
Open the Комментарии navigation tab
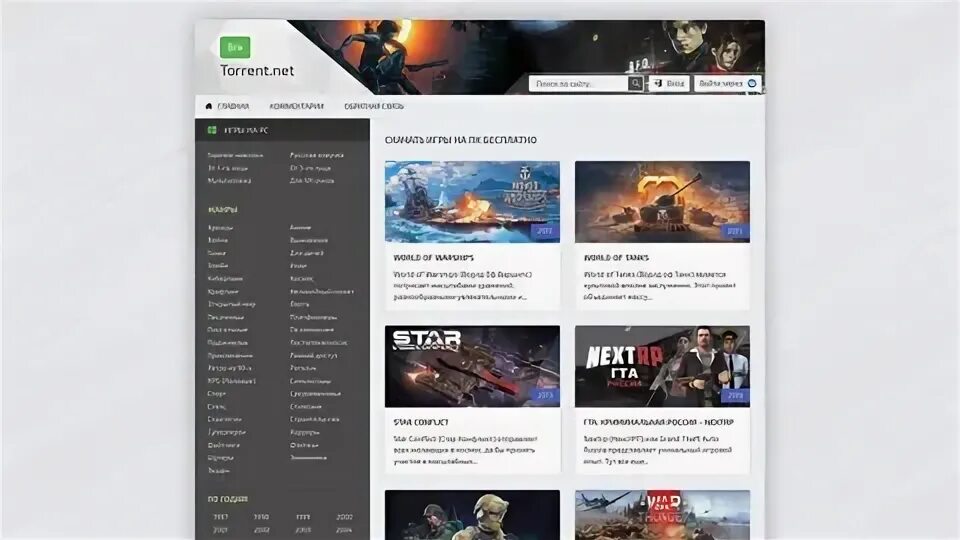click(296, 106)
